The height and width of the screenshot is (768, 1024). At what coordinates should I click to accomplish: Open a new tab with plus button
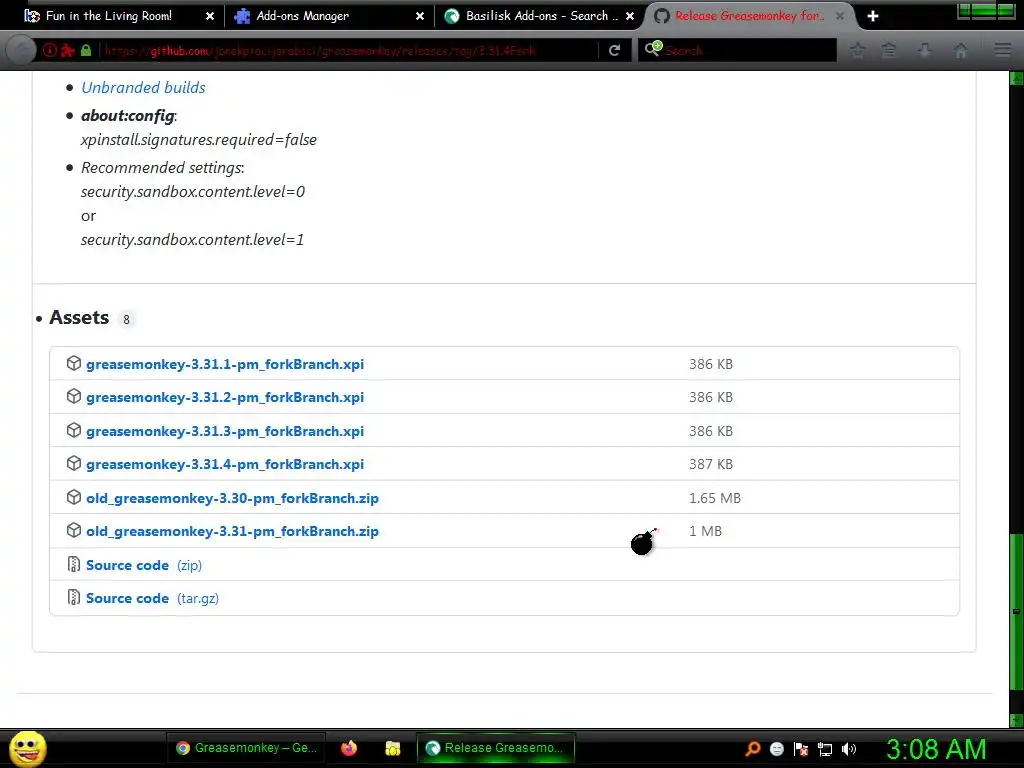872,16
